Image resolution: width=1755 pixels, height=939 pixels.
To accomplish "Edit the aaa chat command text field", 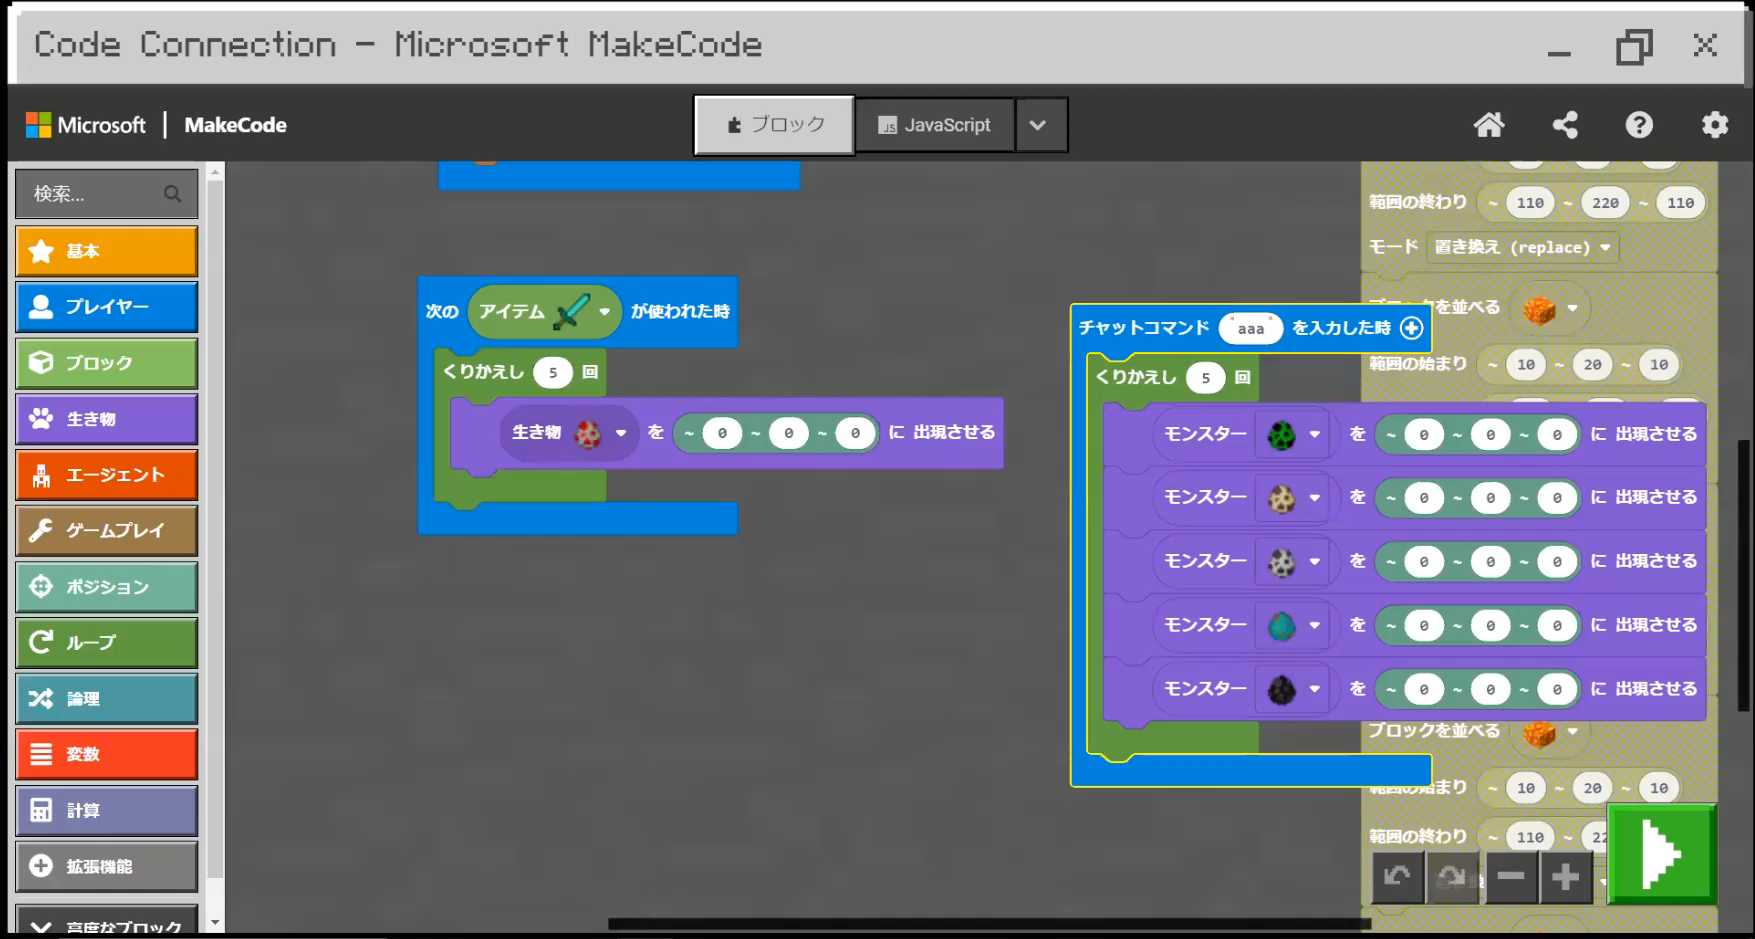I will tap(1251, 328).
